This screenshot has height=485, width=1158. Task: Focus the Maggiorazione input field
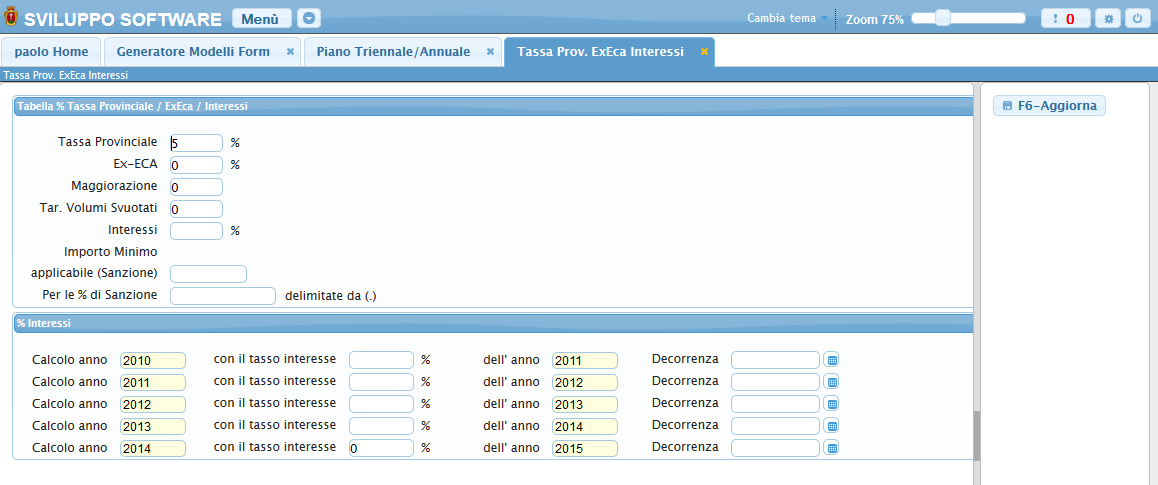196,187
